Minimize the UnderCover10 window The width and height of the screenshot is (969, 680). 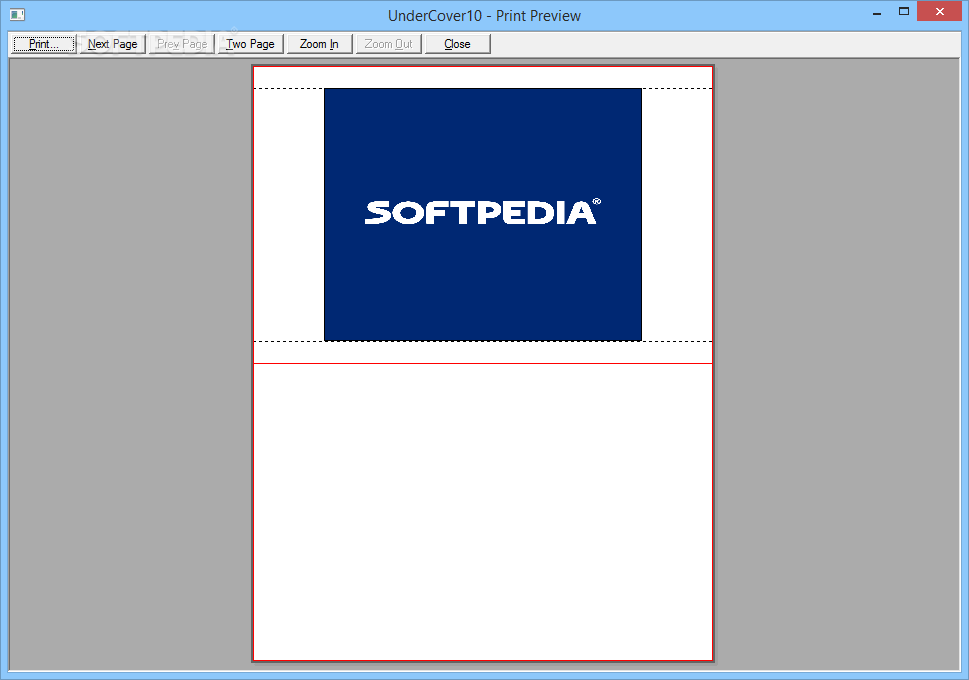click(x=877, y=12)
